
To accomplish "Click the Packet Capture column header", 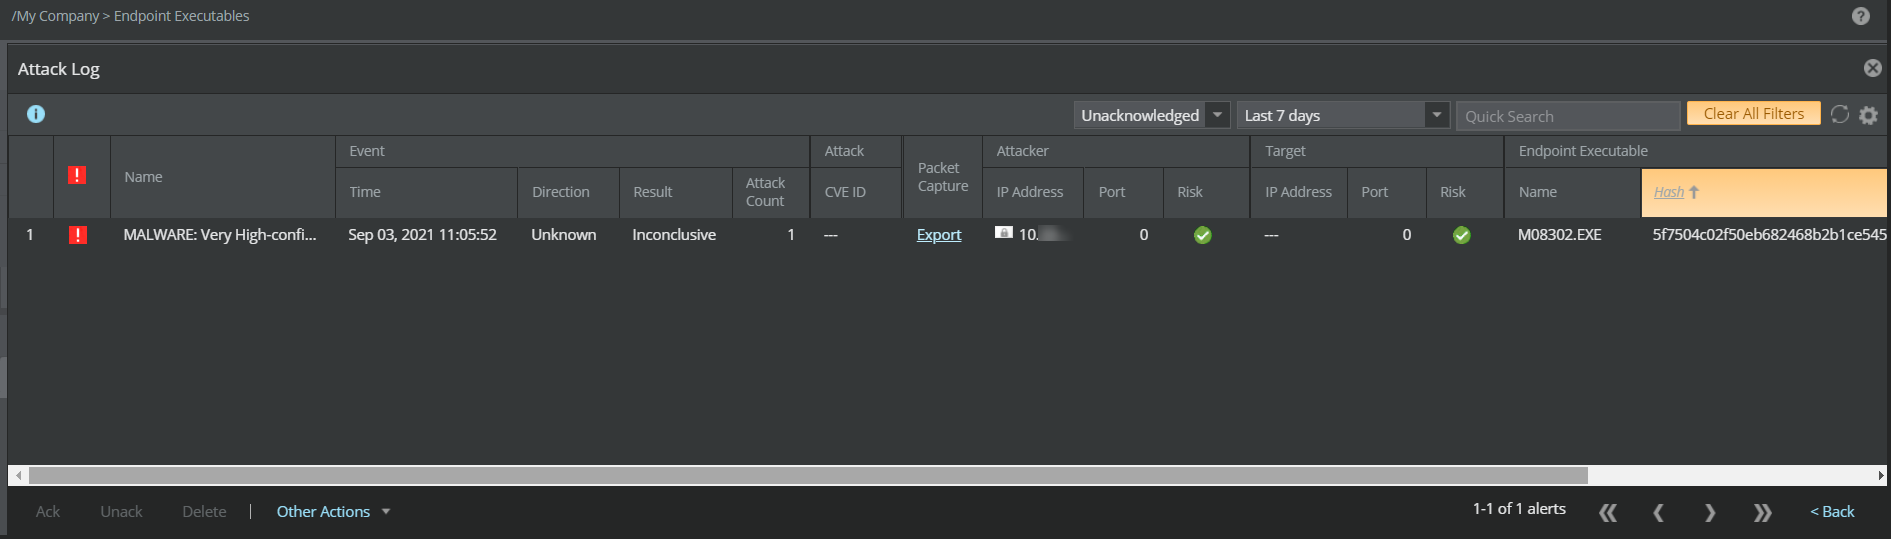I will (943, 177).
